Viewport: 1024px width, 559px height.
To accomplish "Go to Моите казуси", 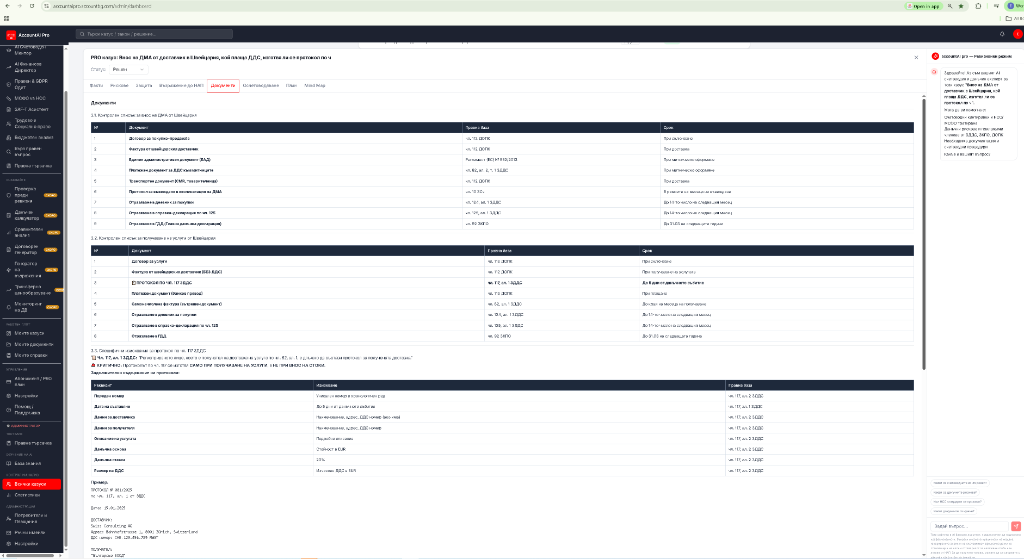I will 30,333.
